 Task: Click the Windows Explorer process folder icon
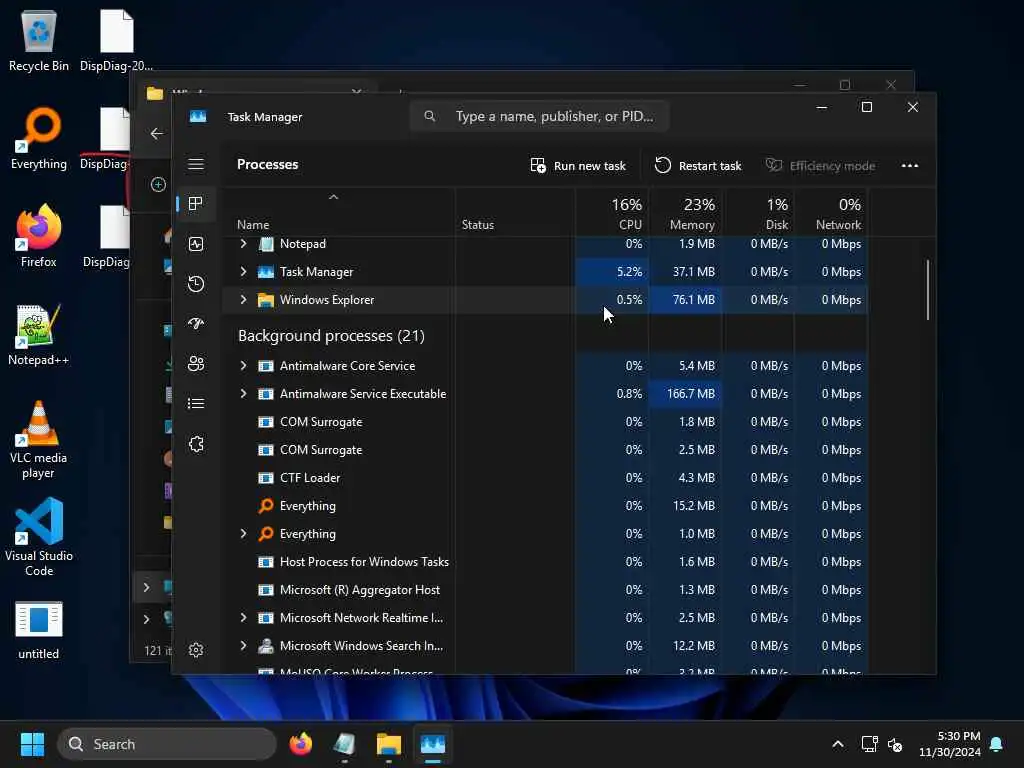click(266, 300)
